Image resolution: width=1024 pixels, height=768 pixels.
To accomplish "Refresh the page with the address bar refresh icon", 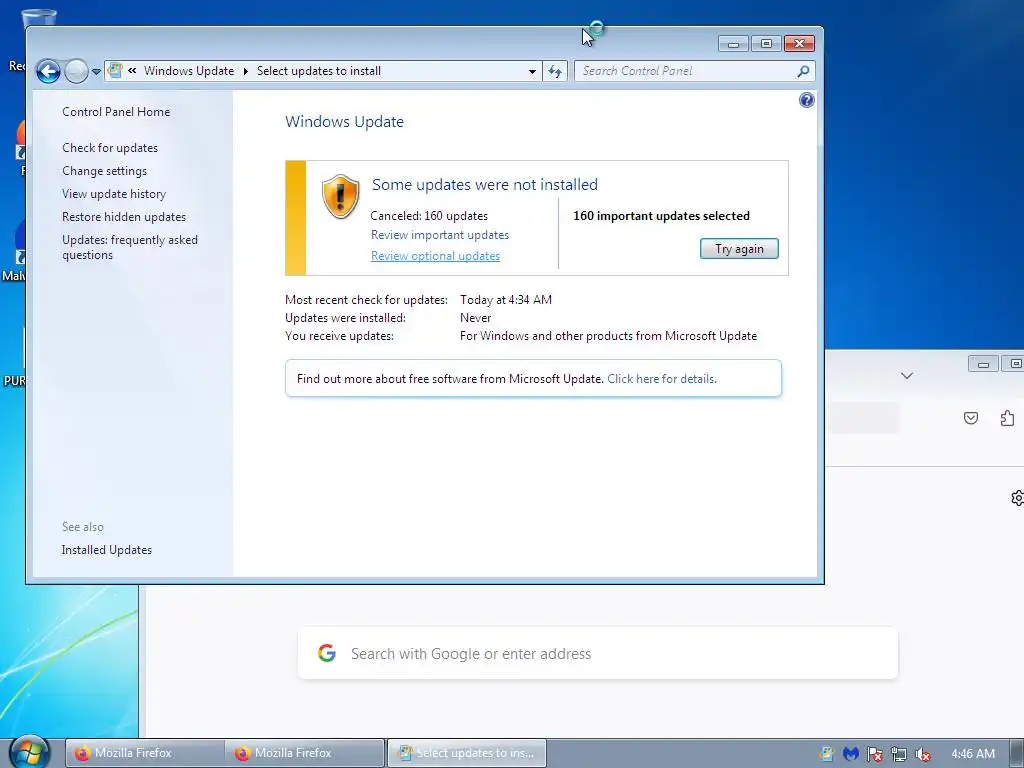I will [x=555, y=71].
